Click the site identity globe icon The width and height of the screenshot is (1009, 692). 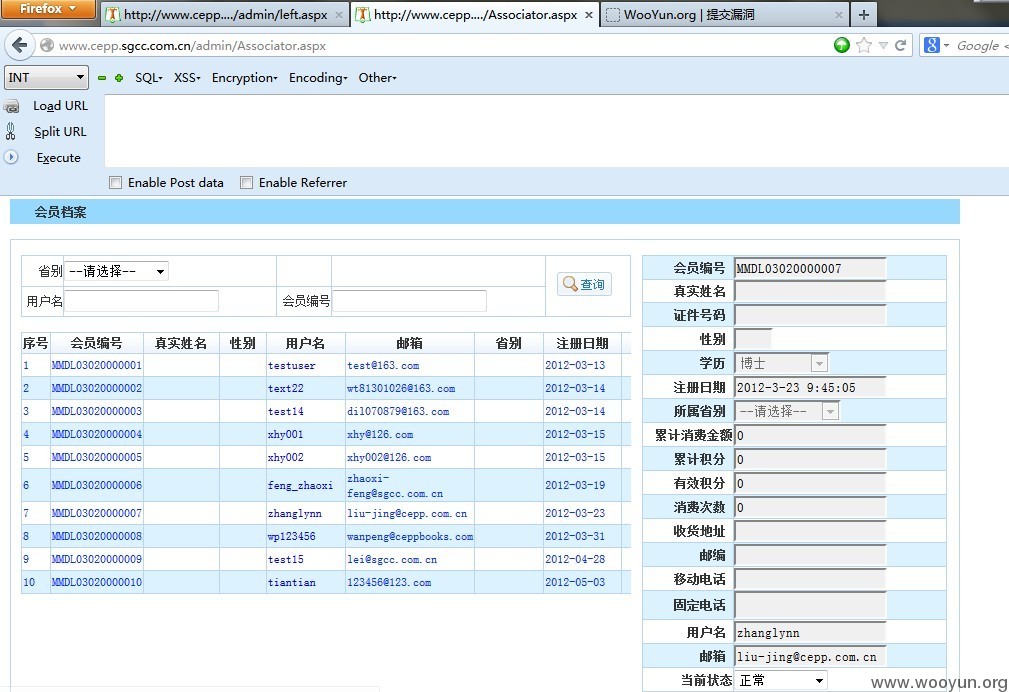click(46, 45)
